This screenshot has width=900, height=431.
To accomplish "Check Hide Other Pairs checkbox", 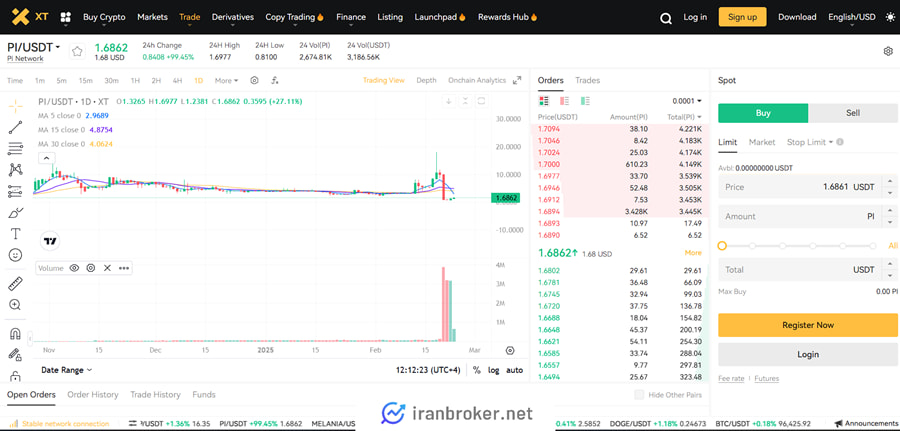I will tap(639, 395).
